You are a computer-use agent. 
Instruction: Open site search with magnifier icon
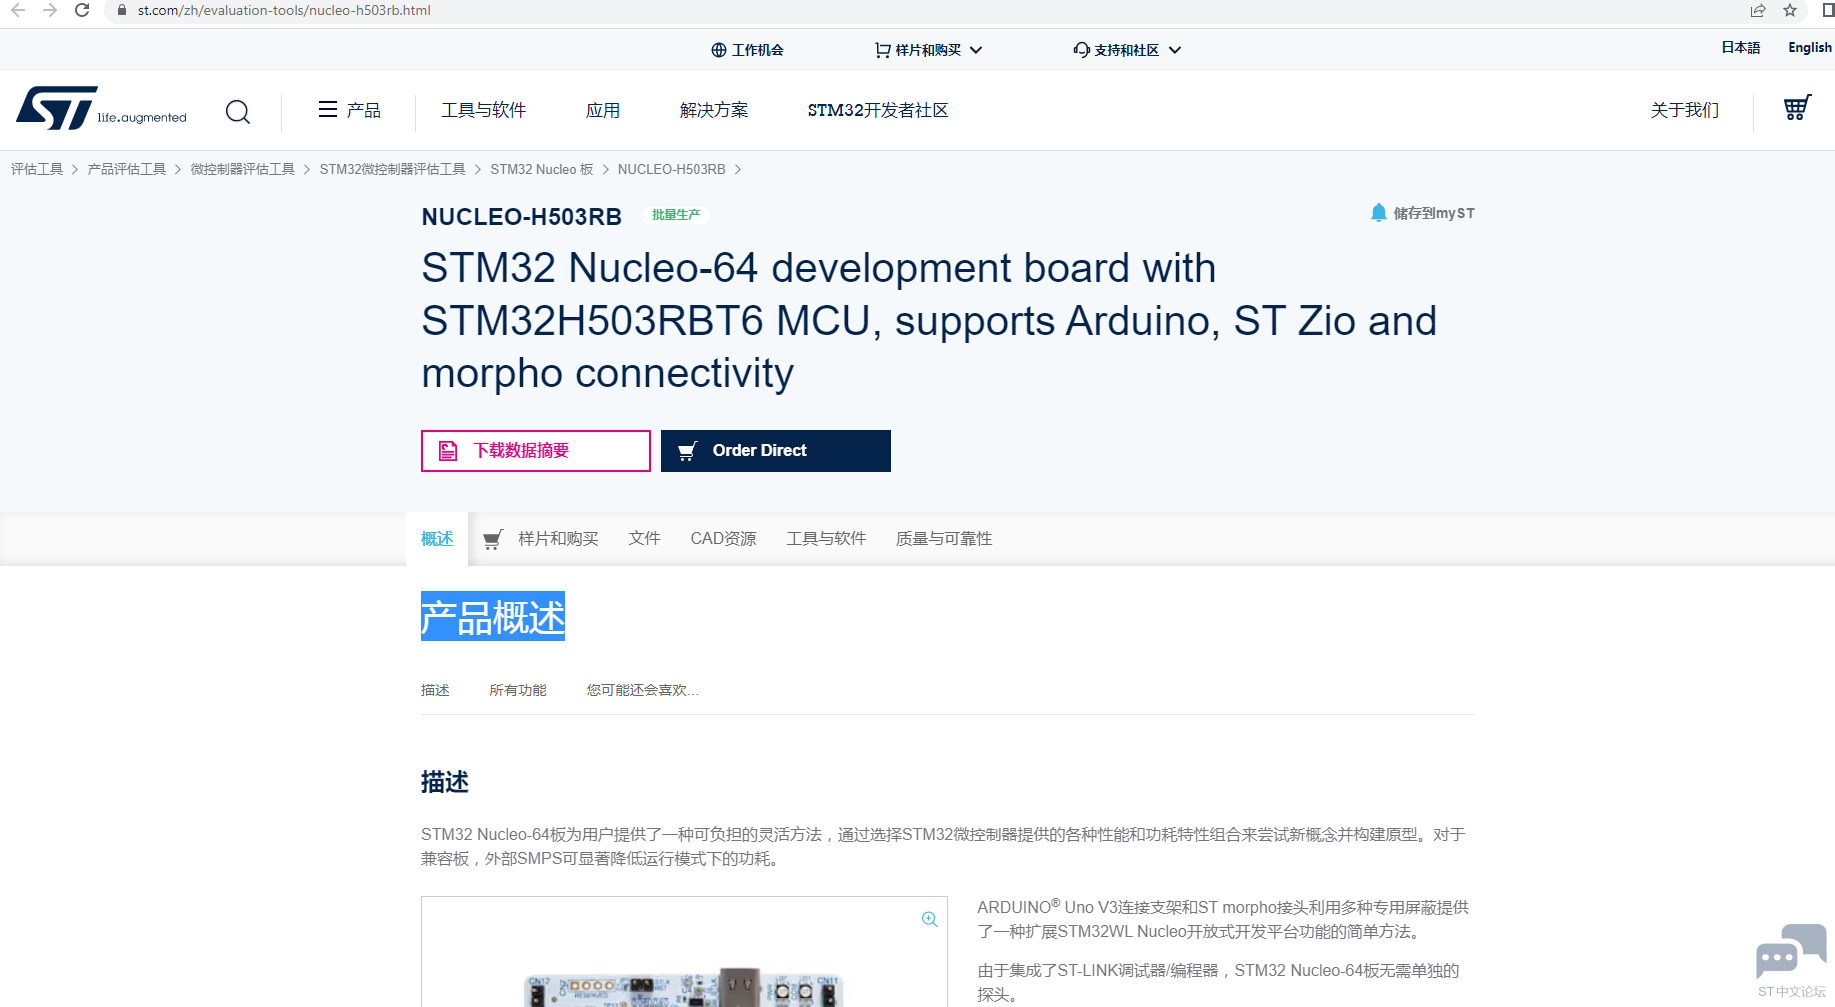click(238, 111)
